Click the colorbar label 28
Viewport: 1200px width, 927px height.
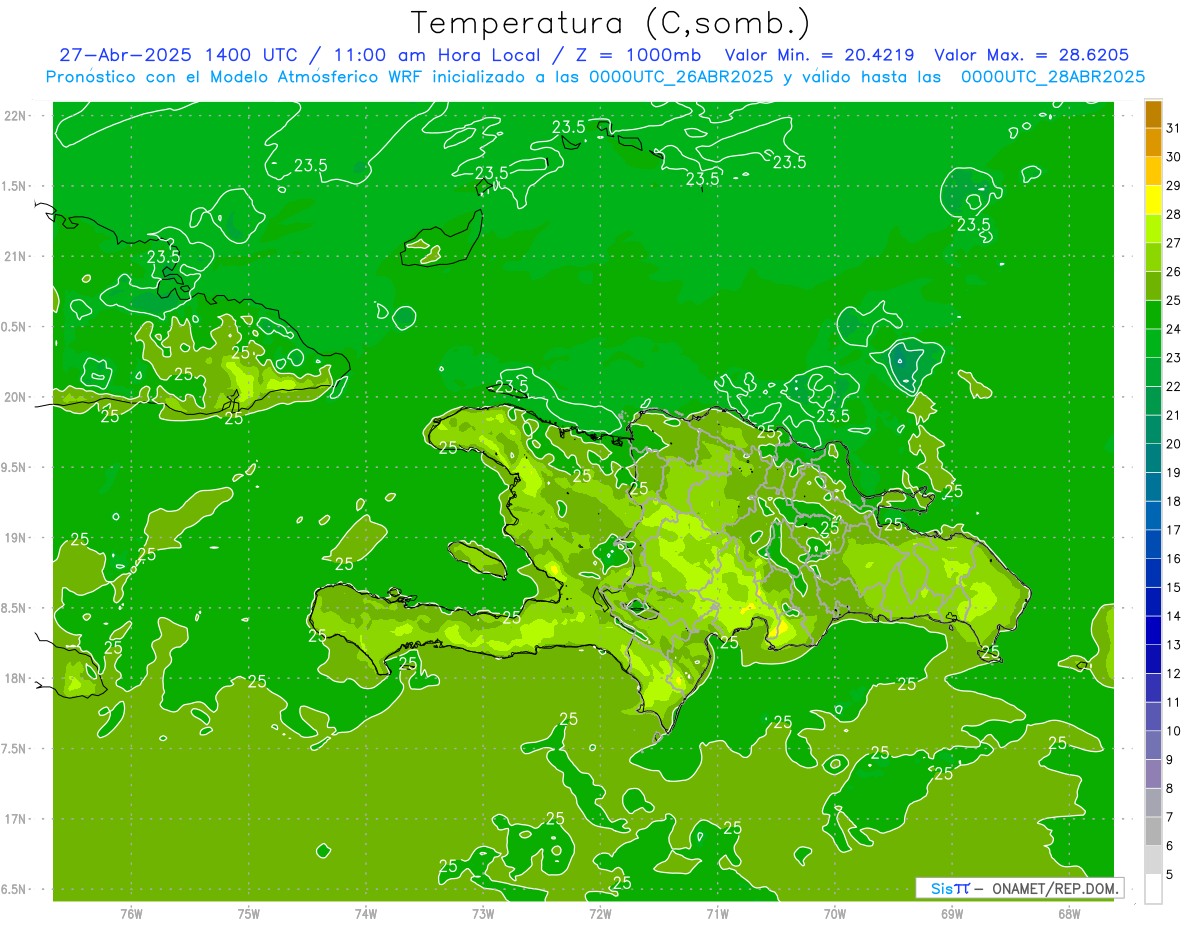pyautogui.click(x=1173, y=214)
